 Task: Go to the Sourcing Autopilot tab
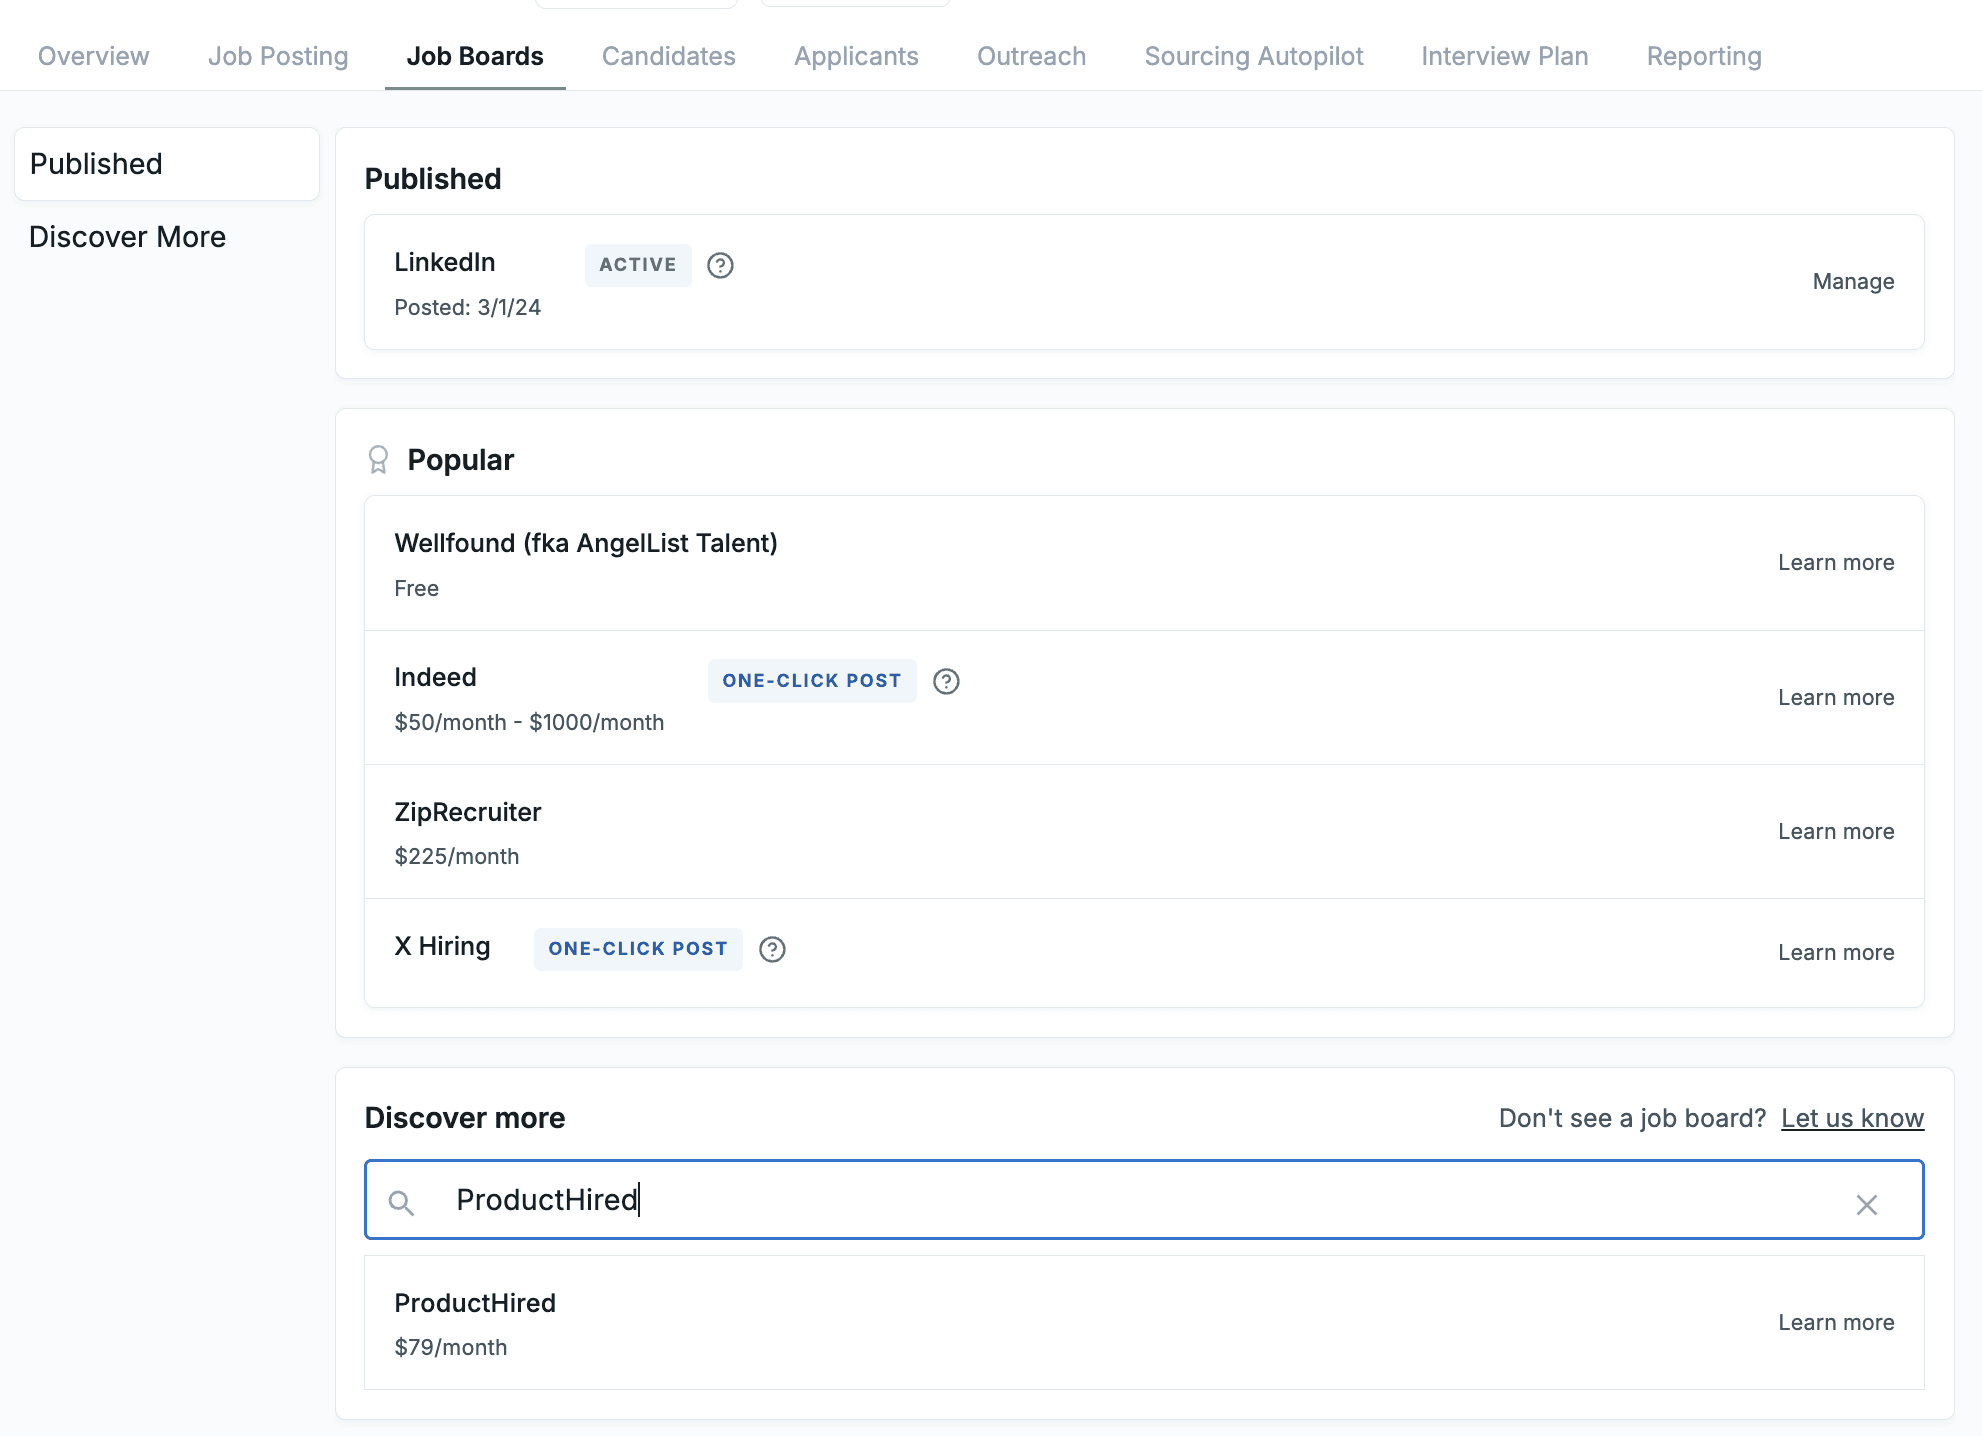tap(1253, 56)
